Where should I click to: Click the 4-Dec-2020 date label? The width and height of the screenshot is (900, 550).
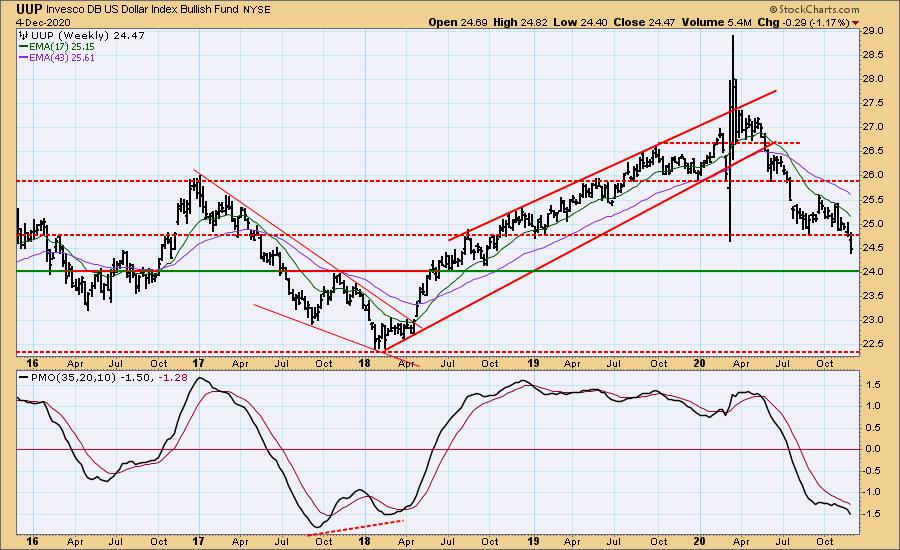pyautogui.click(x=43, y=22)
